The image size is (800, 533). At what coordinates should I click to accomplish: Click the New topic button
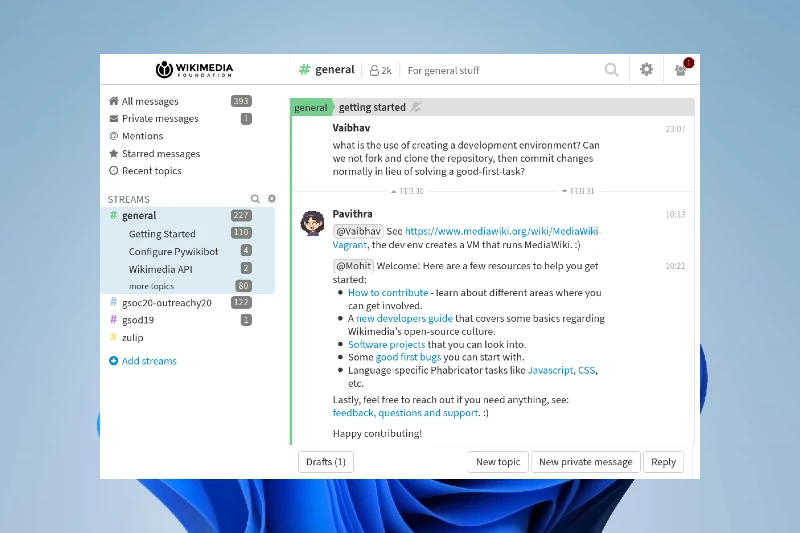click(498, 462)
